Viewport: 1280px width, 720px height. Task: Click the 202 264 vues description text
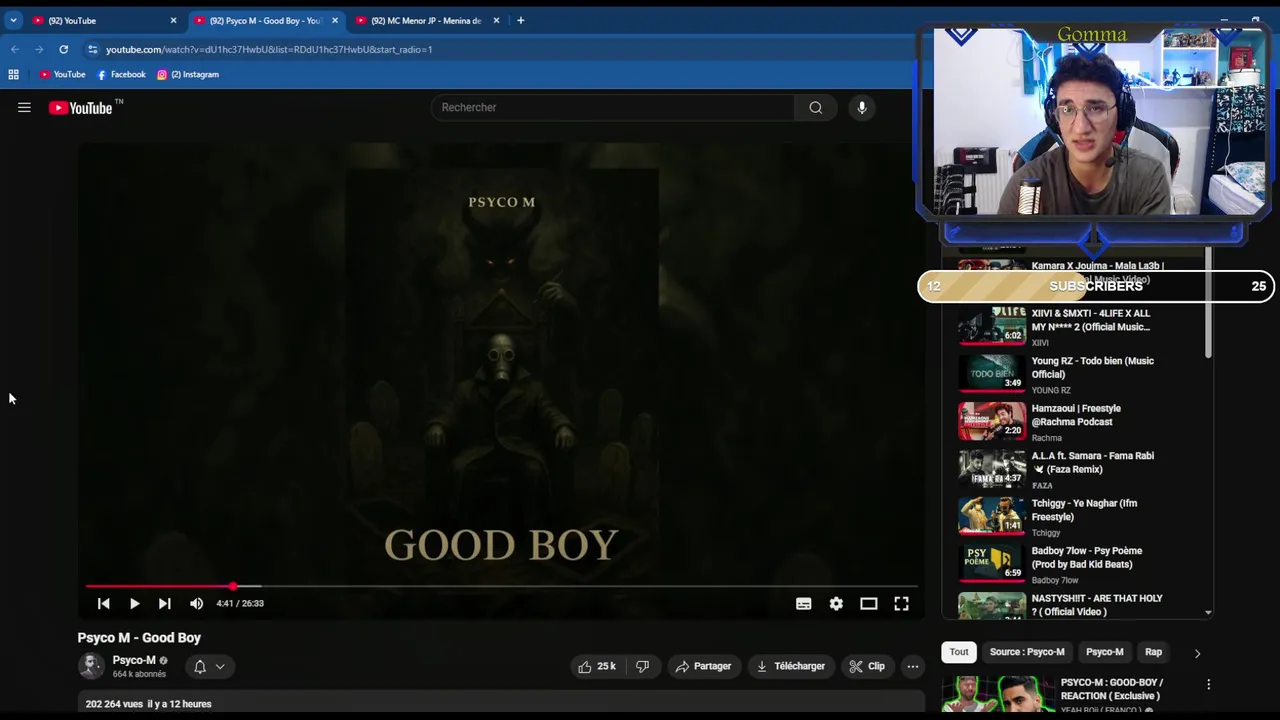click(x=148, y=704)
